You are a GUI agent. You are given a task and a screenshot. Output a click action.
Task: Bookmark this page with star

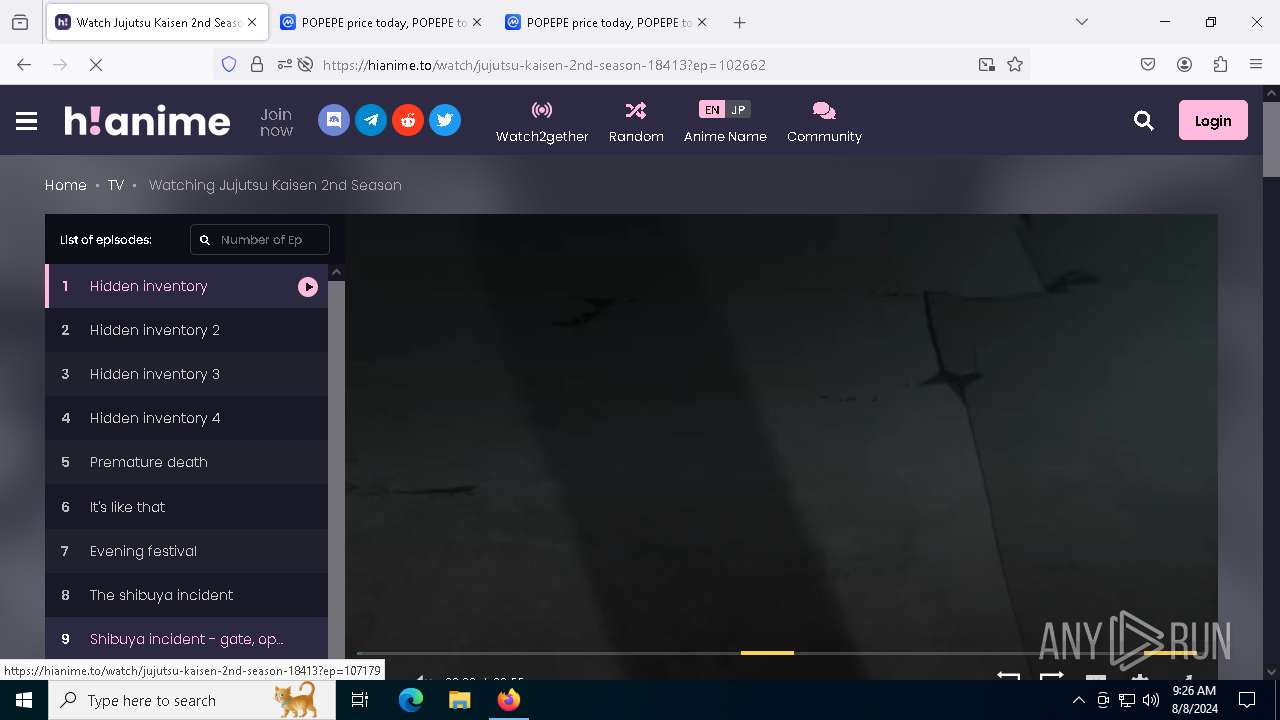point(1015,64)
